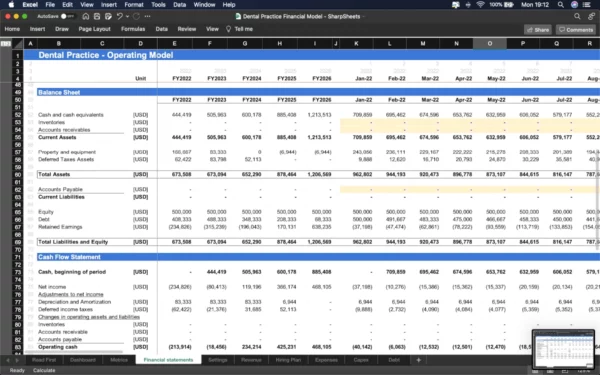This screenshot has width=600, height=375.
Task: Click the search magnifier in the Excel title bar
Action: [x=577, y=16]
